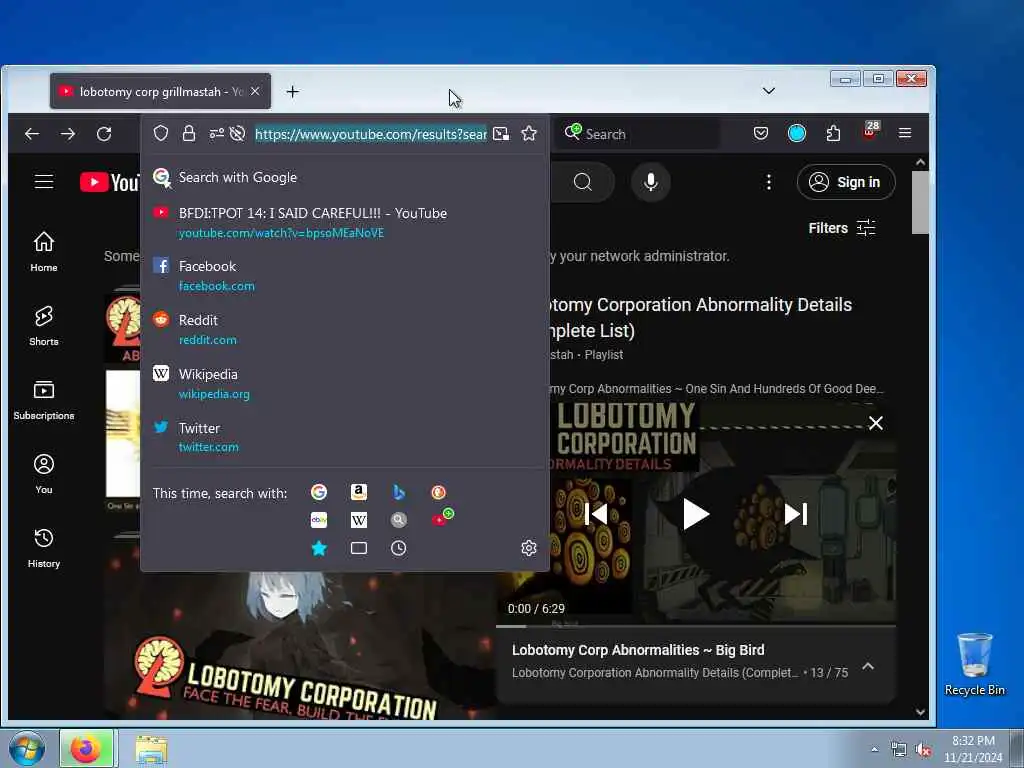1024x768 pixels.
Task: Open YouTube search magnifier button
Action: (x=583, y=182)
